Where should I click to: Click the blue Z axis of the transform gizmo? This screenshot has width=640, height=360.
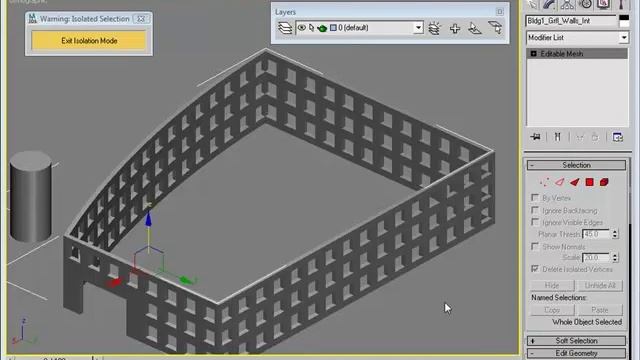[148, 219]
